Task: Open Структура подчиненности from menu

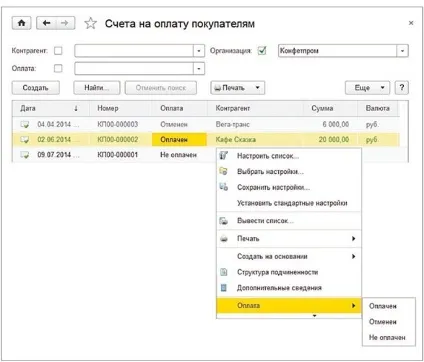Action: pos(289,272)
